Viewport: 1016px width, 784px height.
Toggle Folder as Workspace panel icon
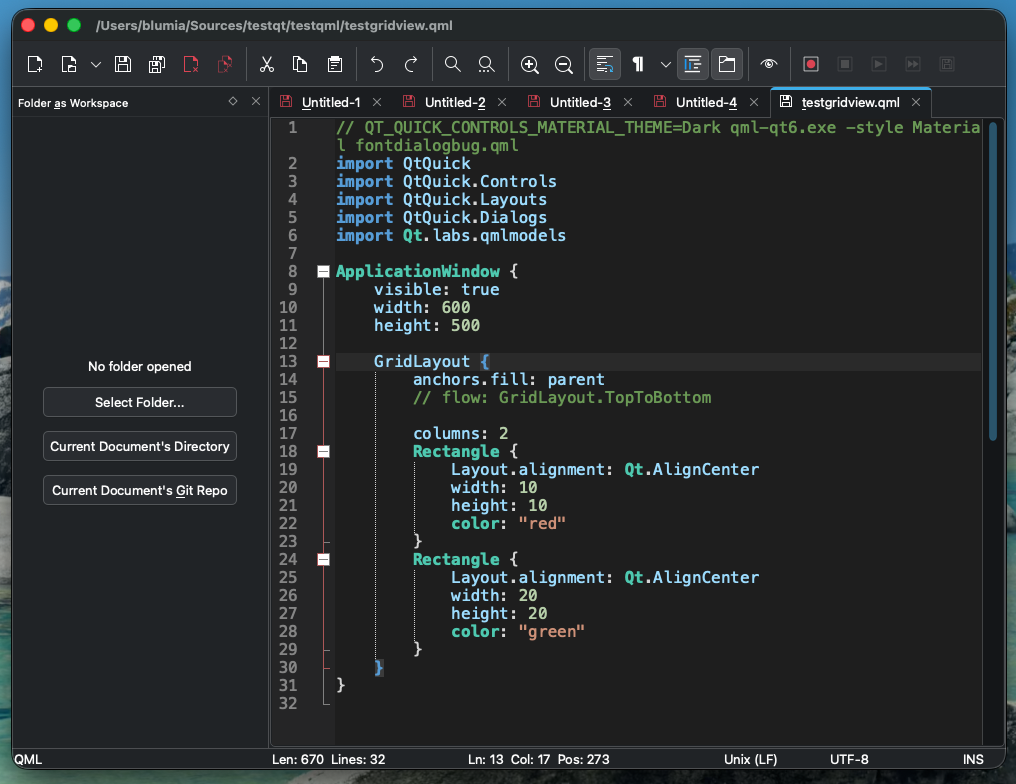726,64
